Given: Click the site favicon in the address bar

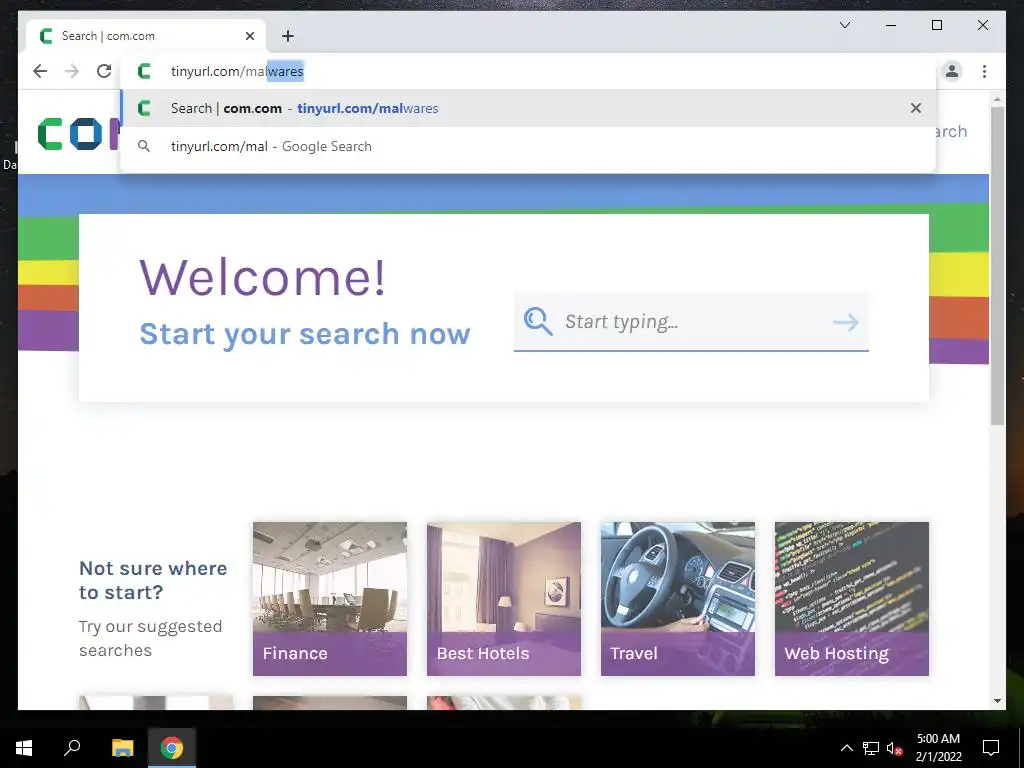Looking at the screenshot, I should point(144,71).
